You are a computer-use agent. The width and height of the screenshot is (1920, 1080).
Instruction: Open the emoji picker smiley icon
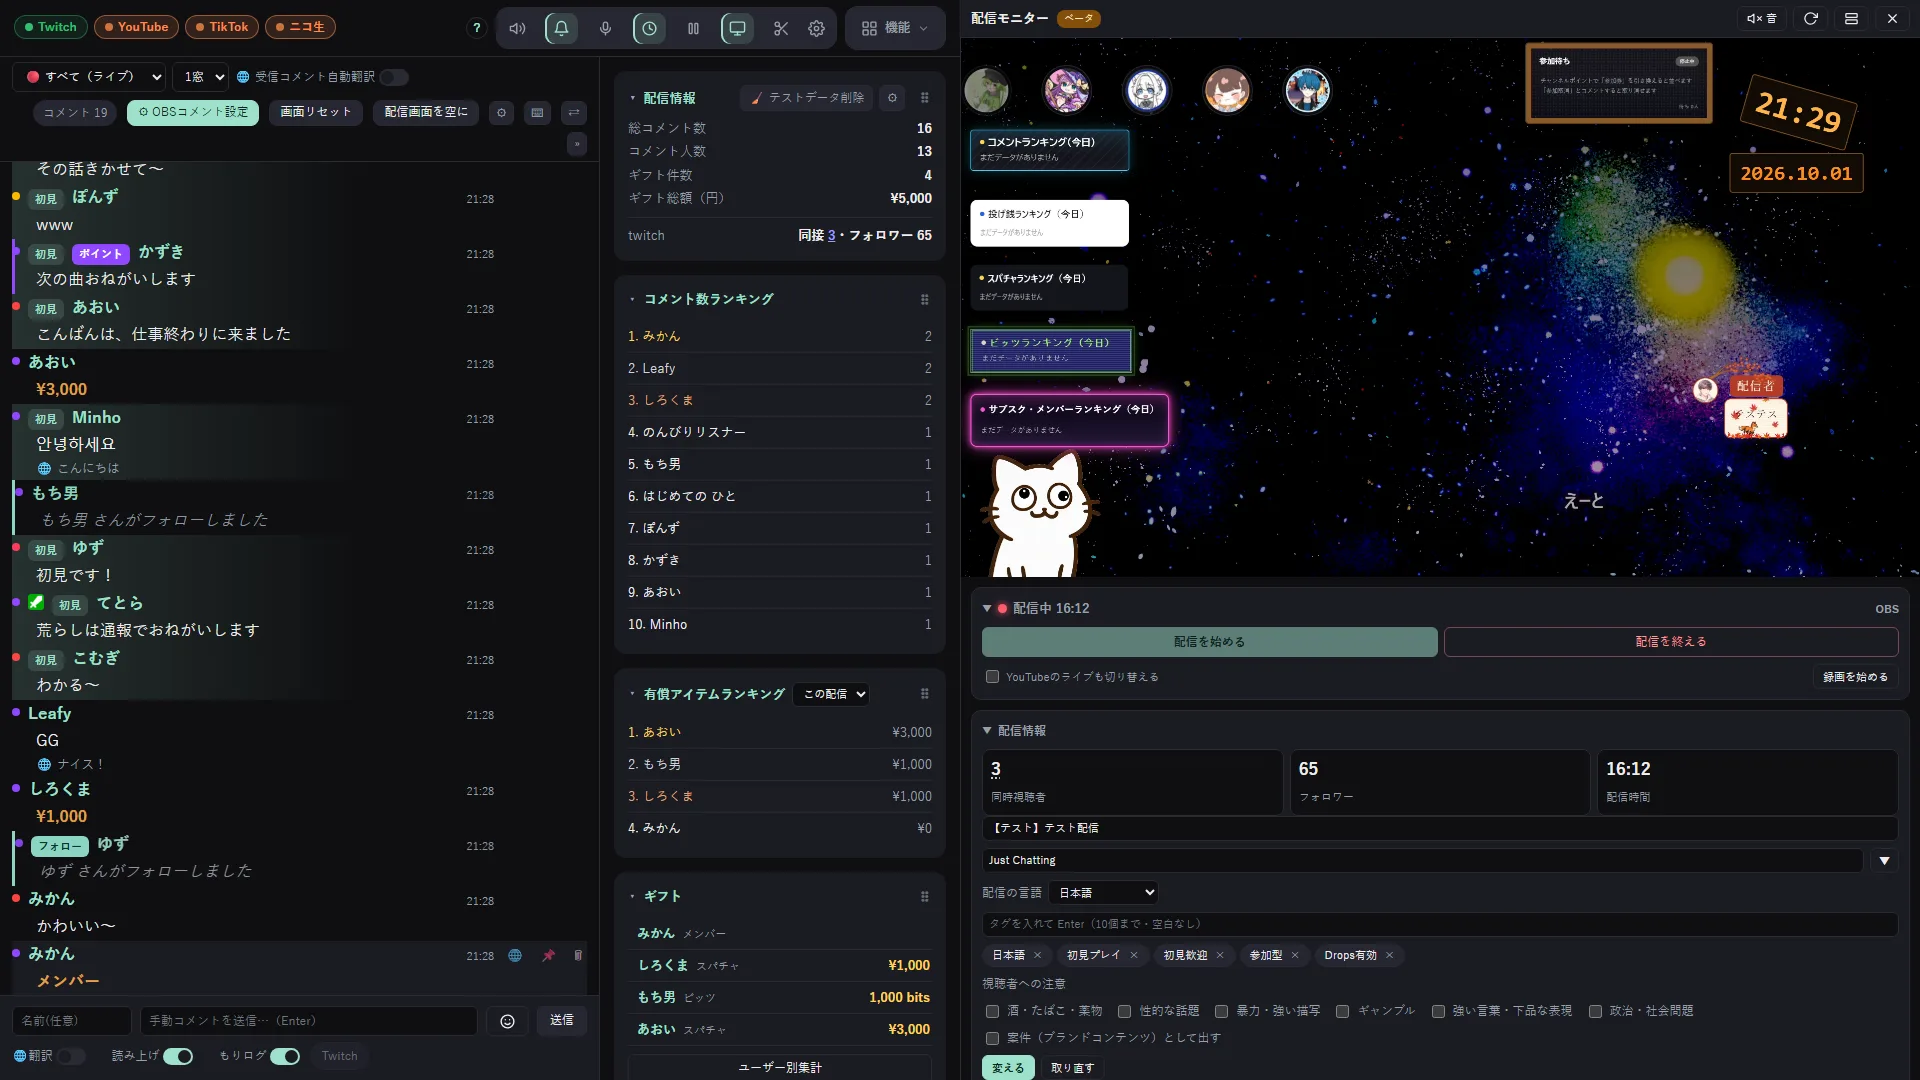click(x=507, y=1021)
